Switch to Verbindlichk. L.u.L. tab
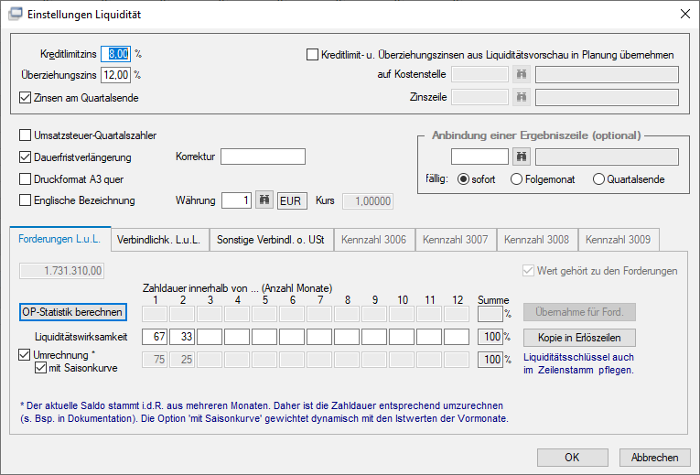The height and width of the screenshot is (475, 700). point(158,240)
